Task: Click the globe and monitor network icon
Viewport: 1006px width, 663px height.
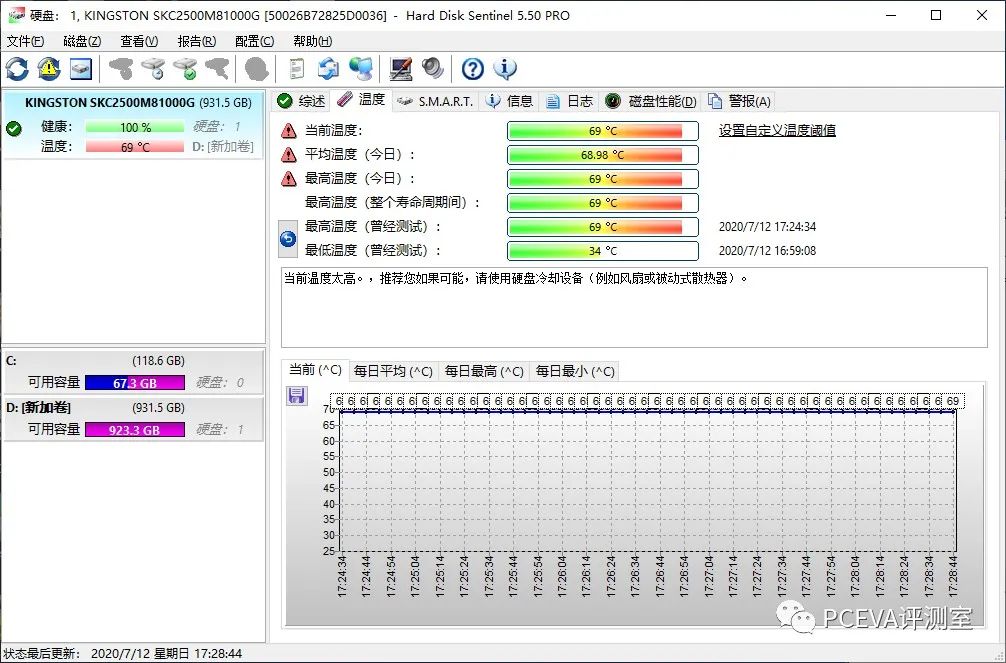Action: (361, 69)
